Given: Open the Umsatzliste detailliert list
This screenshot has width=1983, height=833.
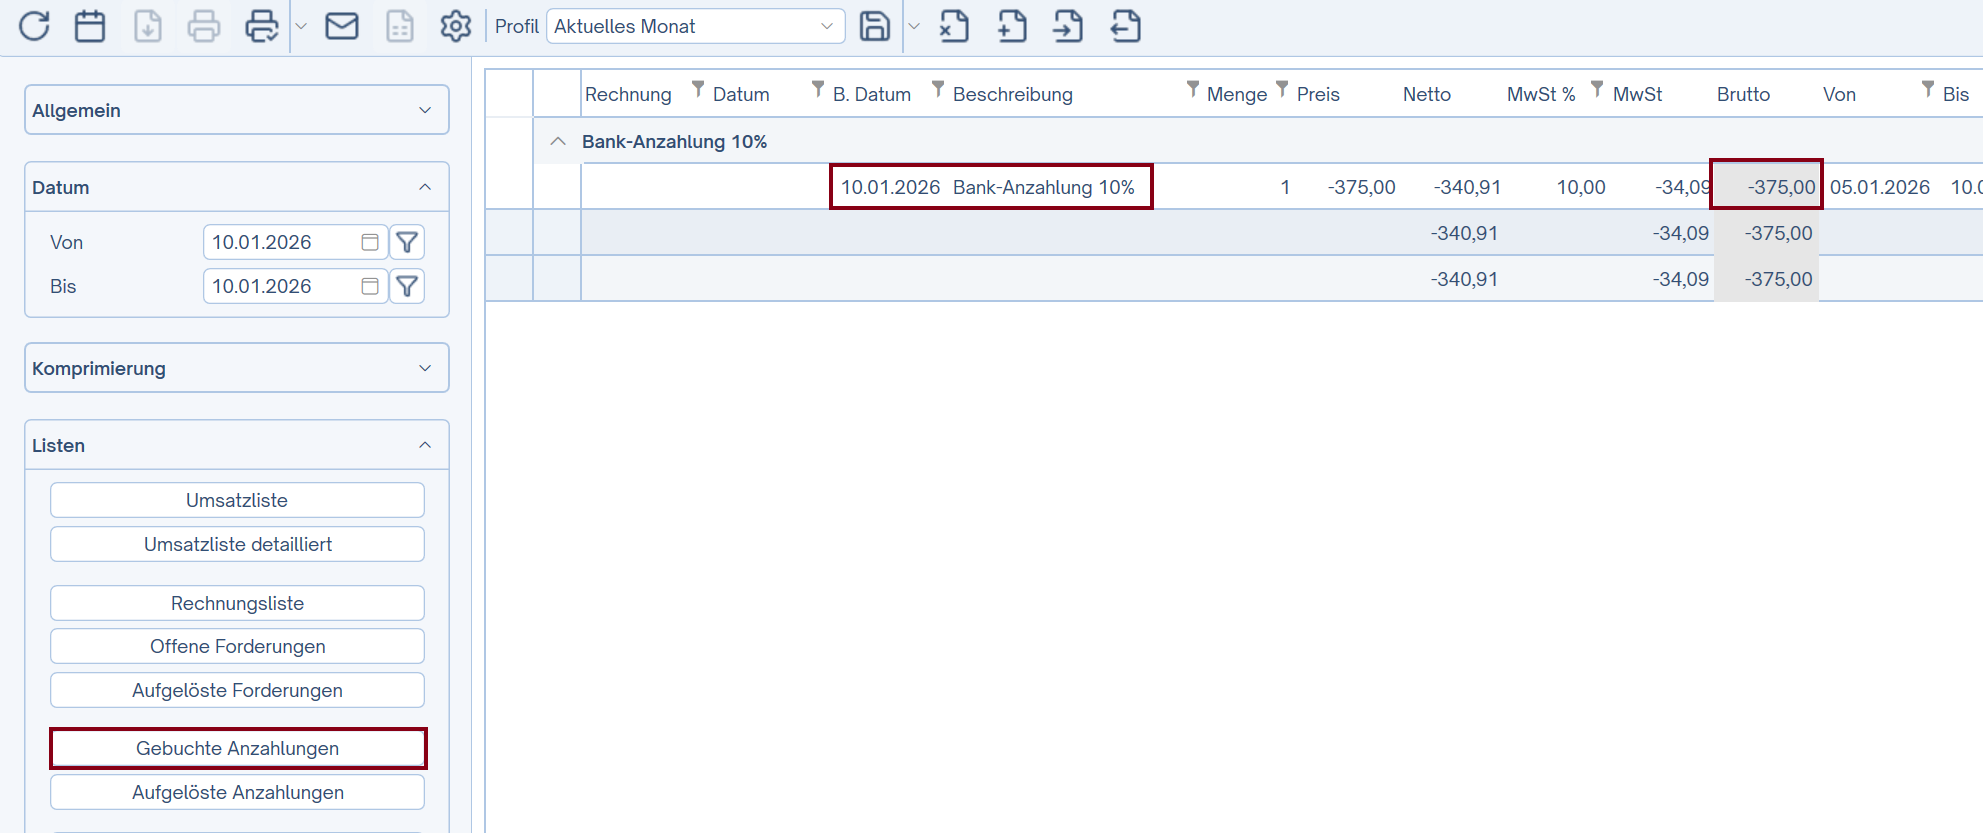Looking at the screenshot, I should point(238,544).
